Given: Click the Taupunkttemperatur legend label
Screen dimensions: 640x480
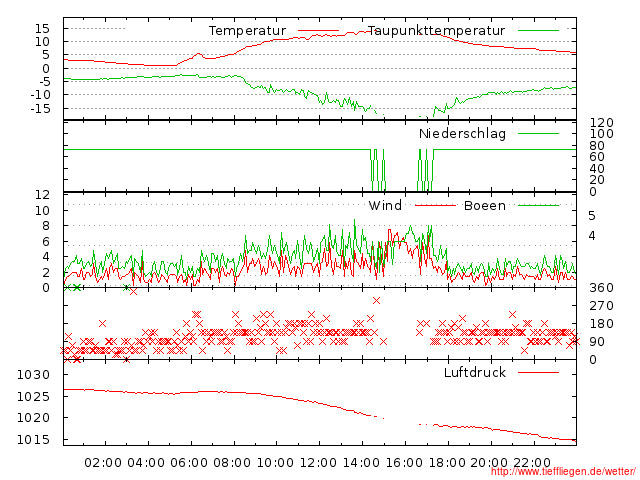Looking at the screenshot, I should tap(436, 31).
